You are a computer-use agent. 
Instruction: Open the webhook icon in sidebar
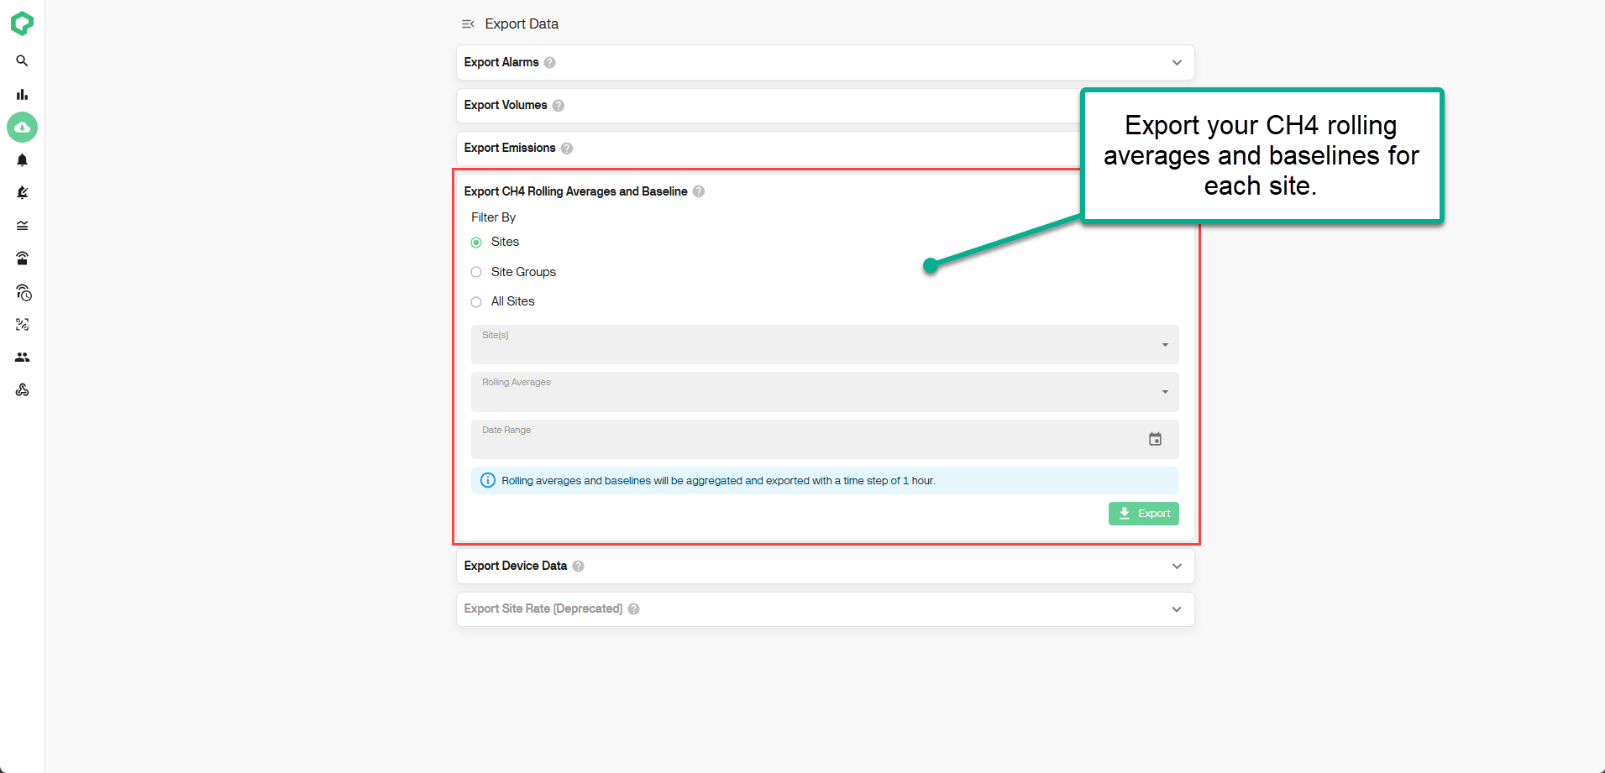pyautogui.click(x=22, y=390)
